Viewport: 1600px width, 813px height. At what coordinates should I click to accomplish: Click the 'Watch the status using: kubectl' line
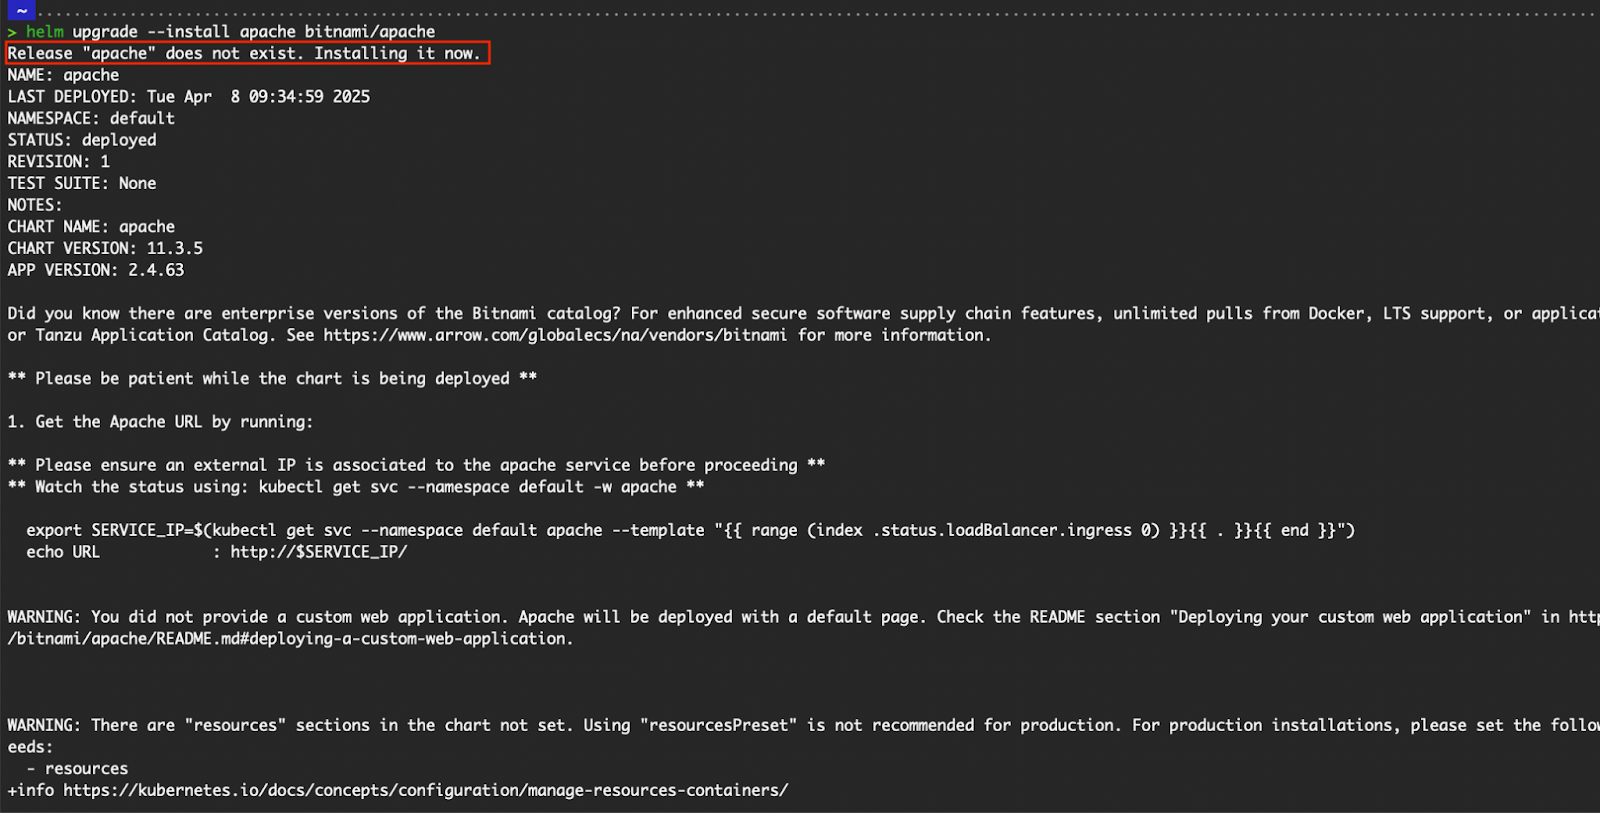[x=356, y=487]
